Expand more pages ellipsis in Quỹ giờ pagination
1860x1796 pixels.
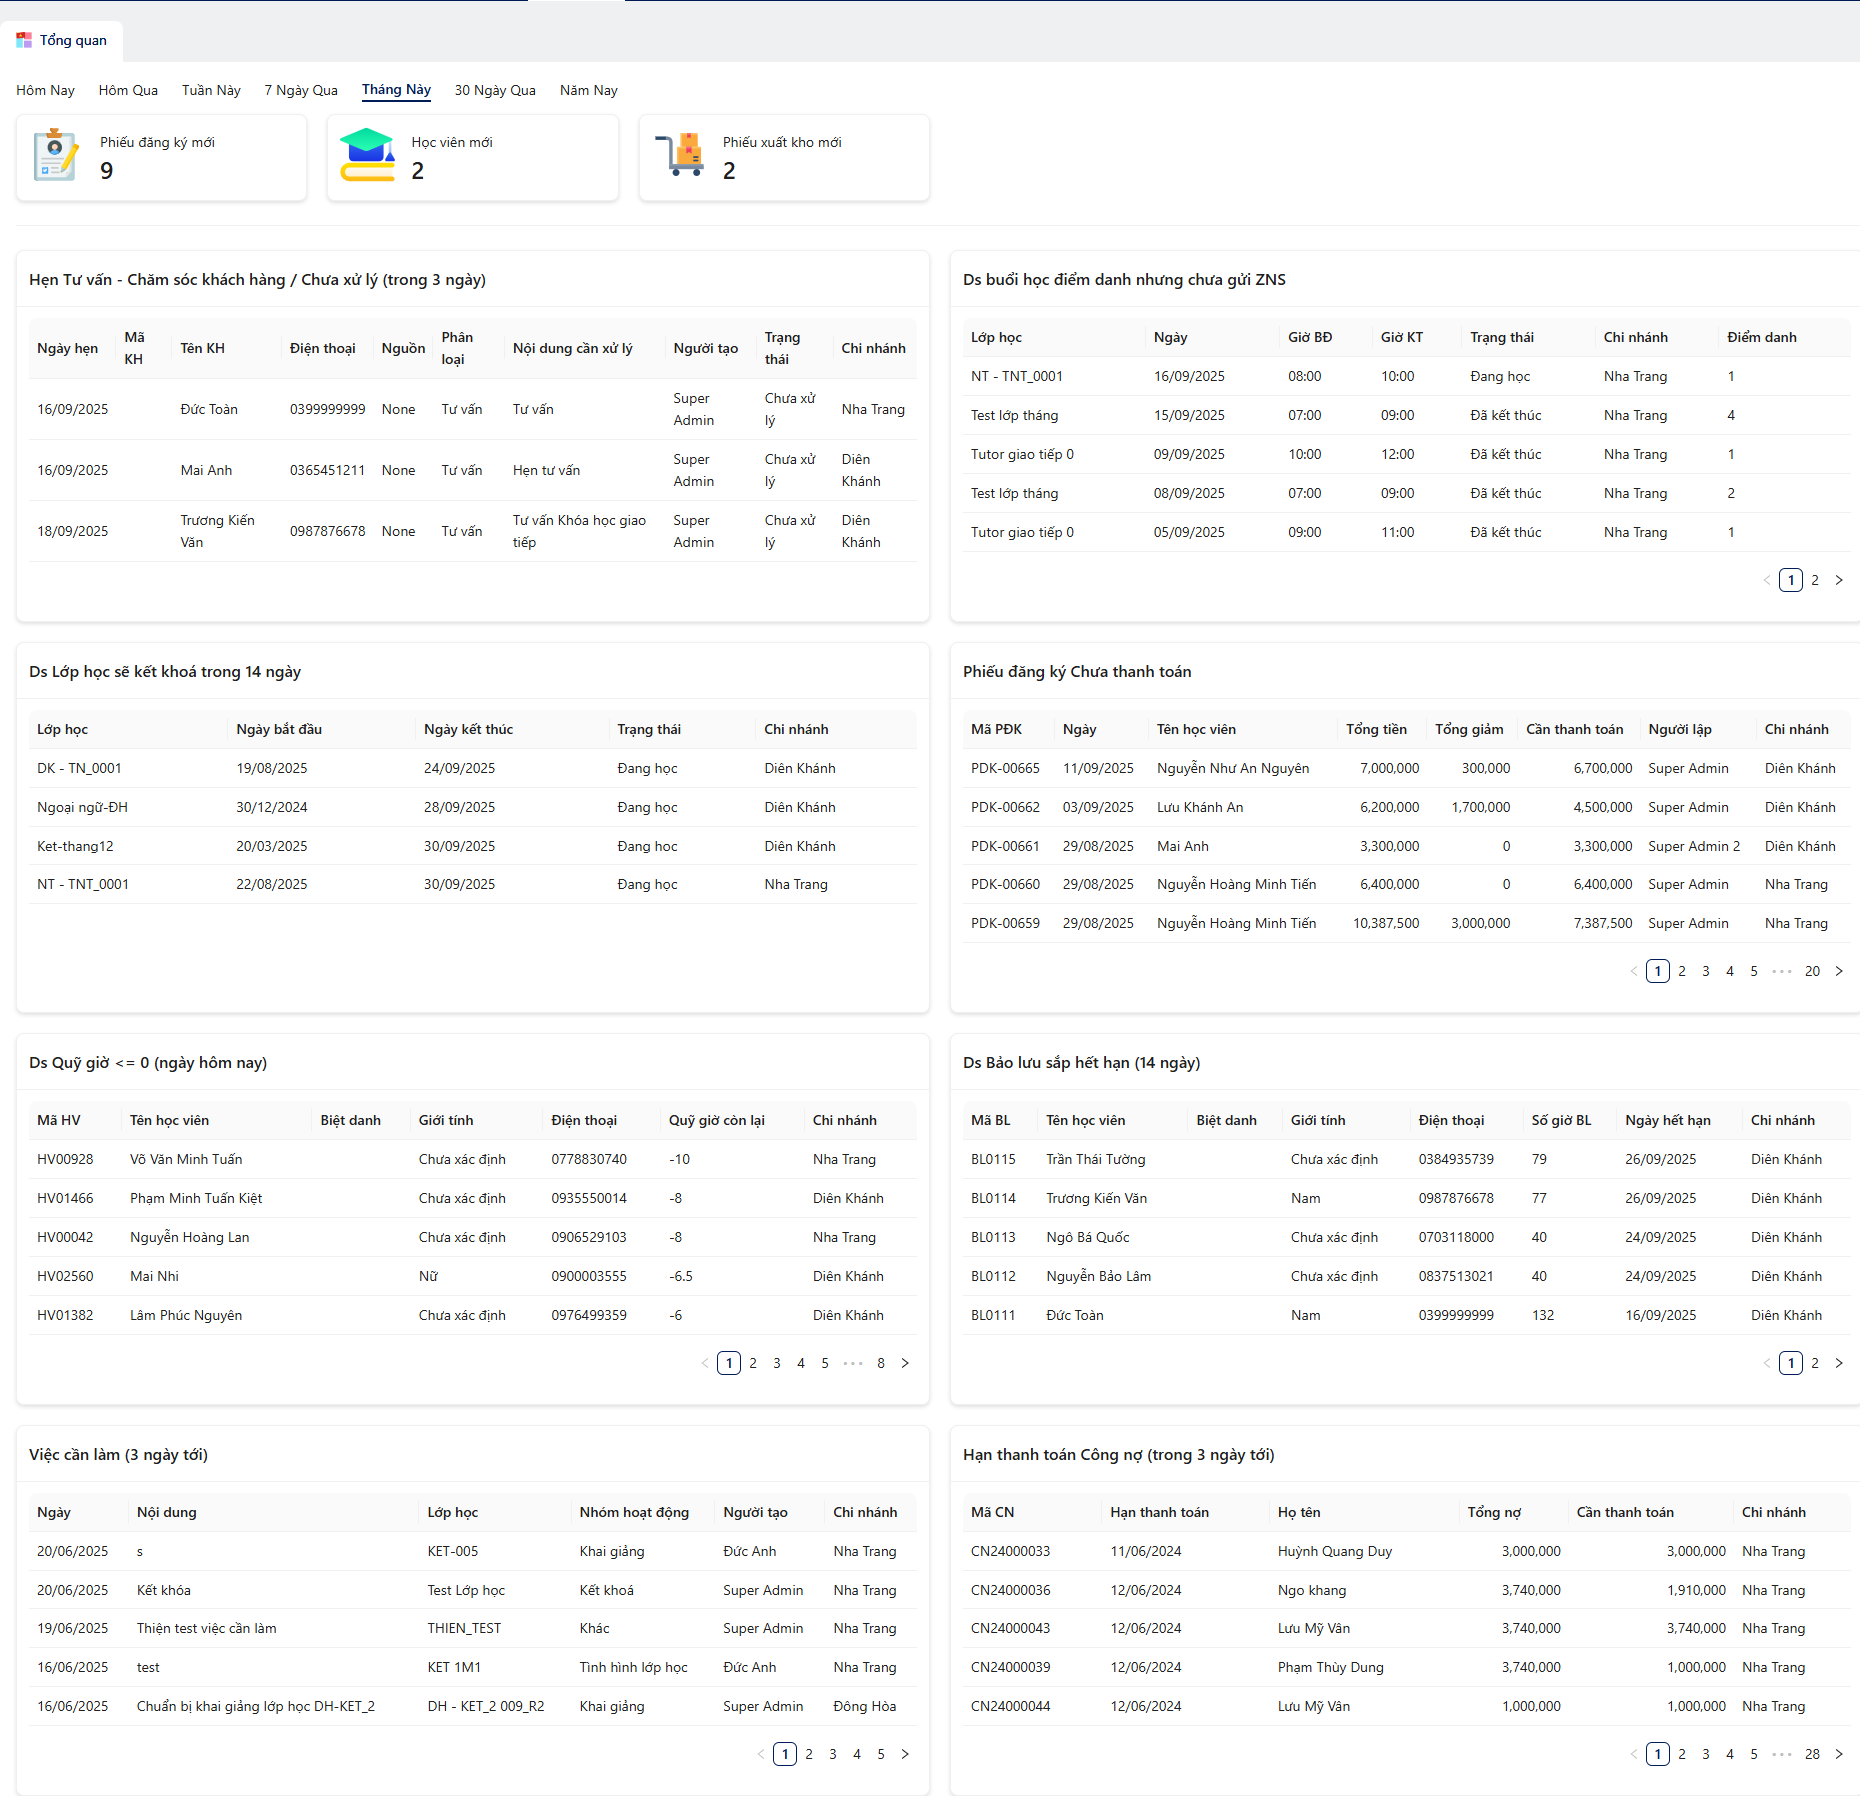853,1363
